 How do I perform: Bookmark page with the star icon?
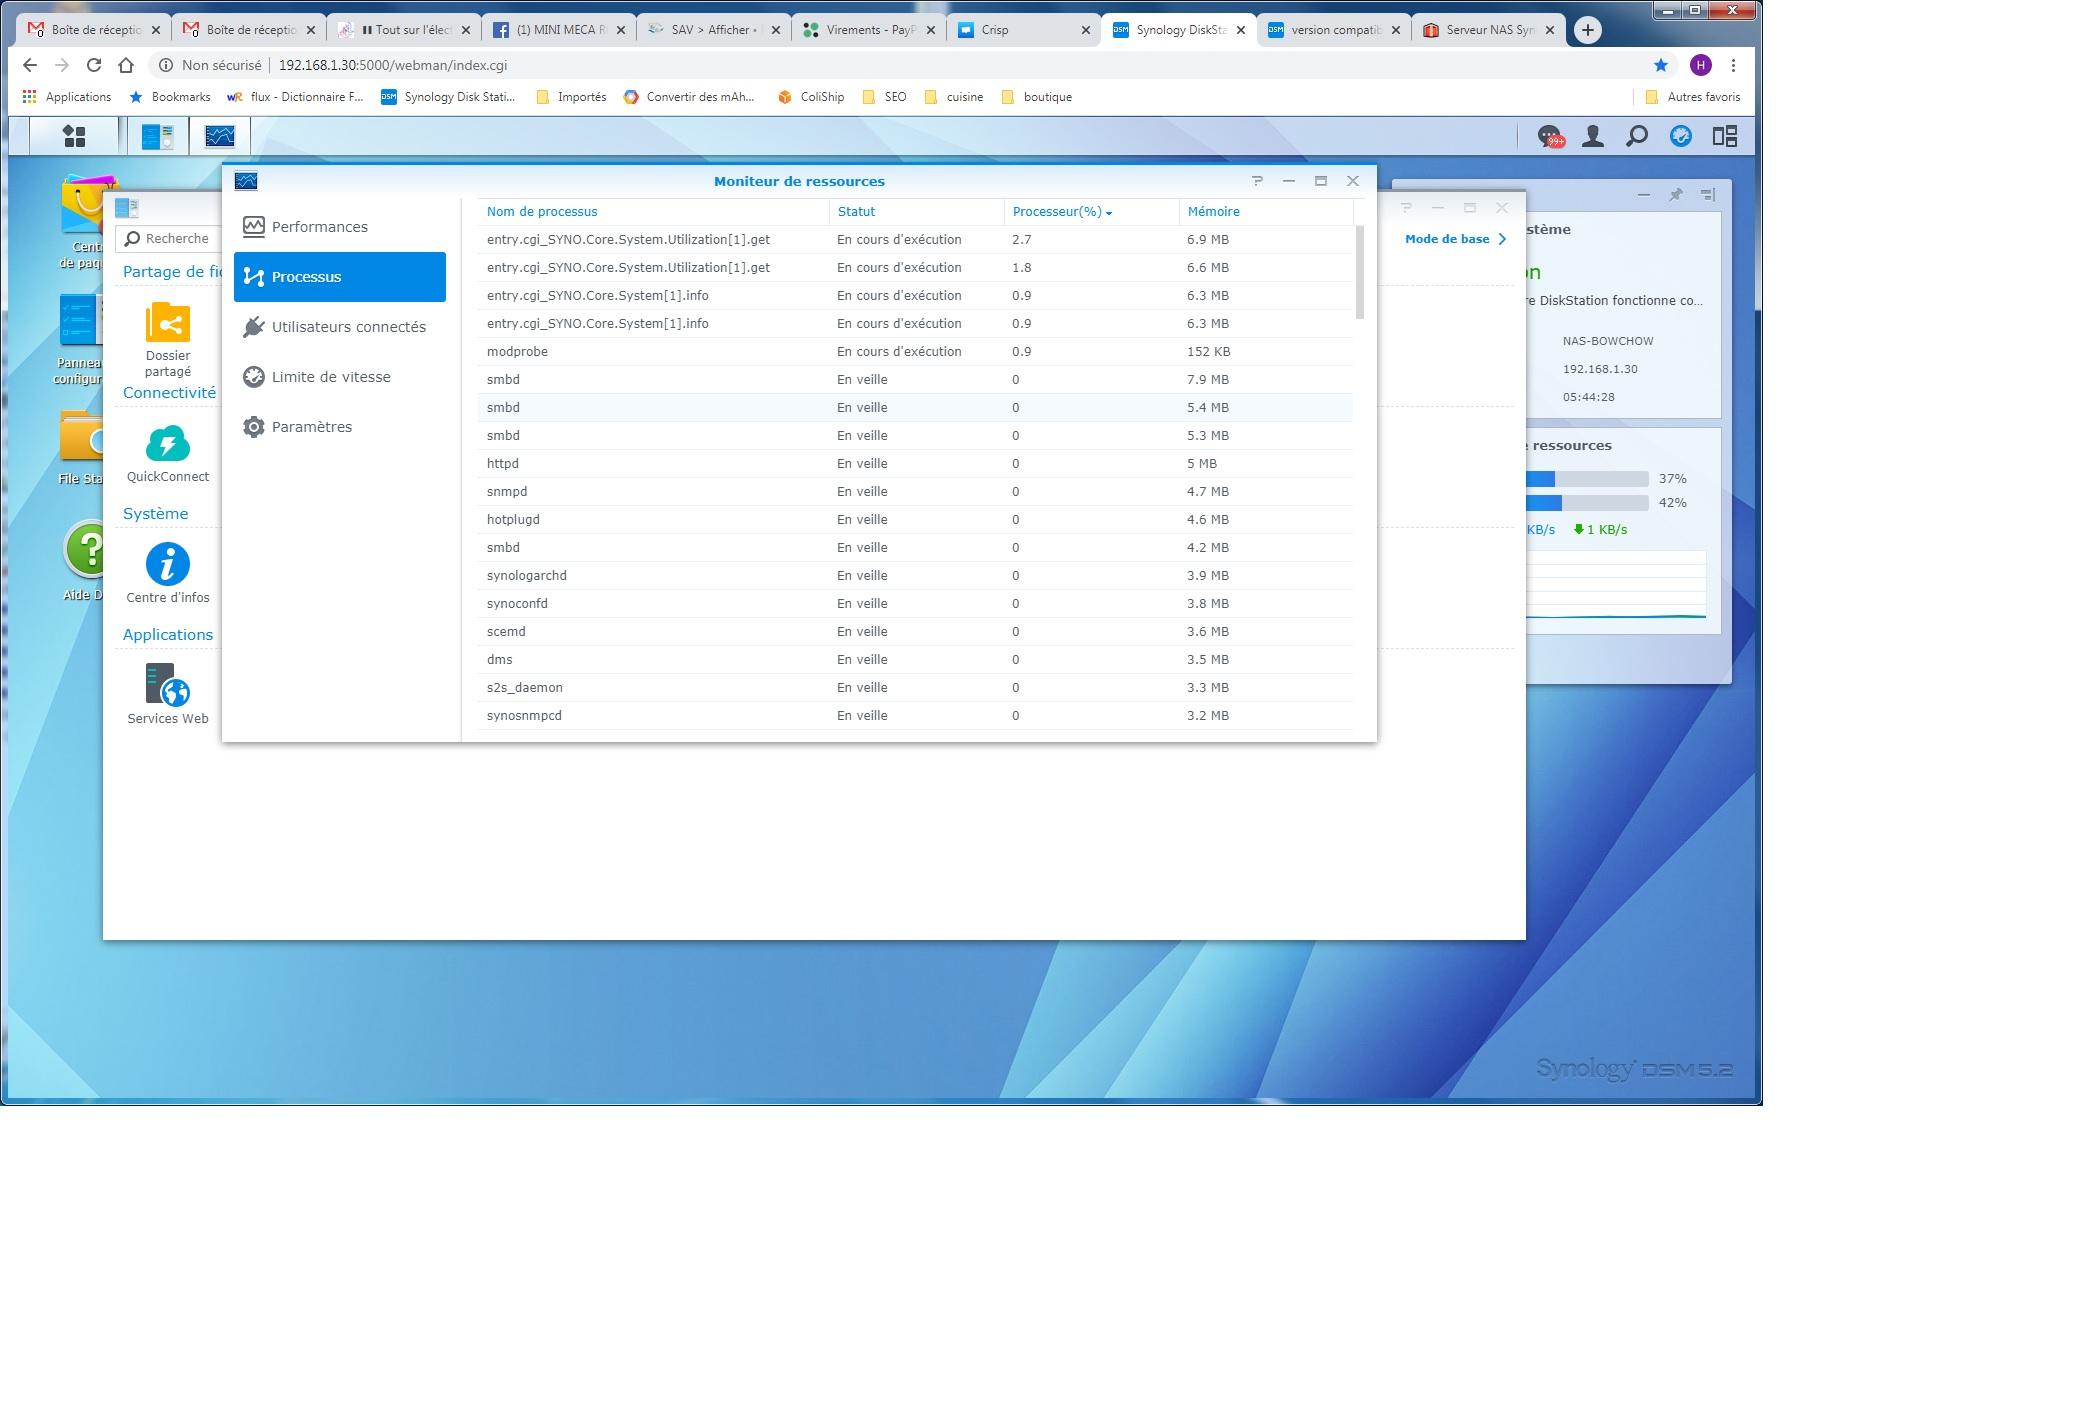[x=1661, y=65]
